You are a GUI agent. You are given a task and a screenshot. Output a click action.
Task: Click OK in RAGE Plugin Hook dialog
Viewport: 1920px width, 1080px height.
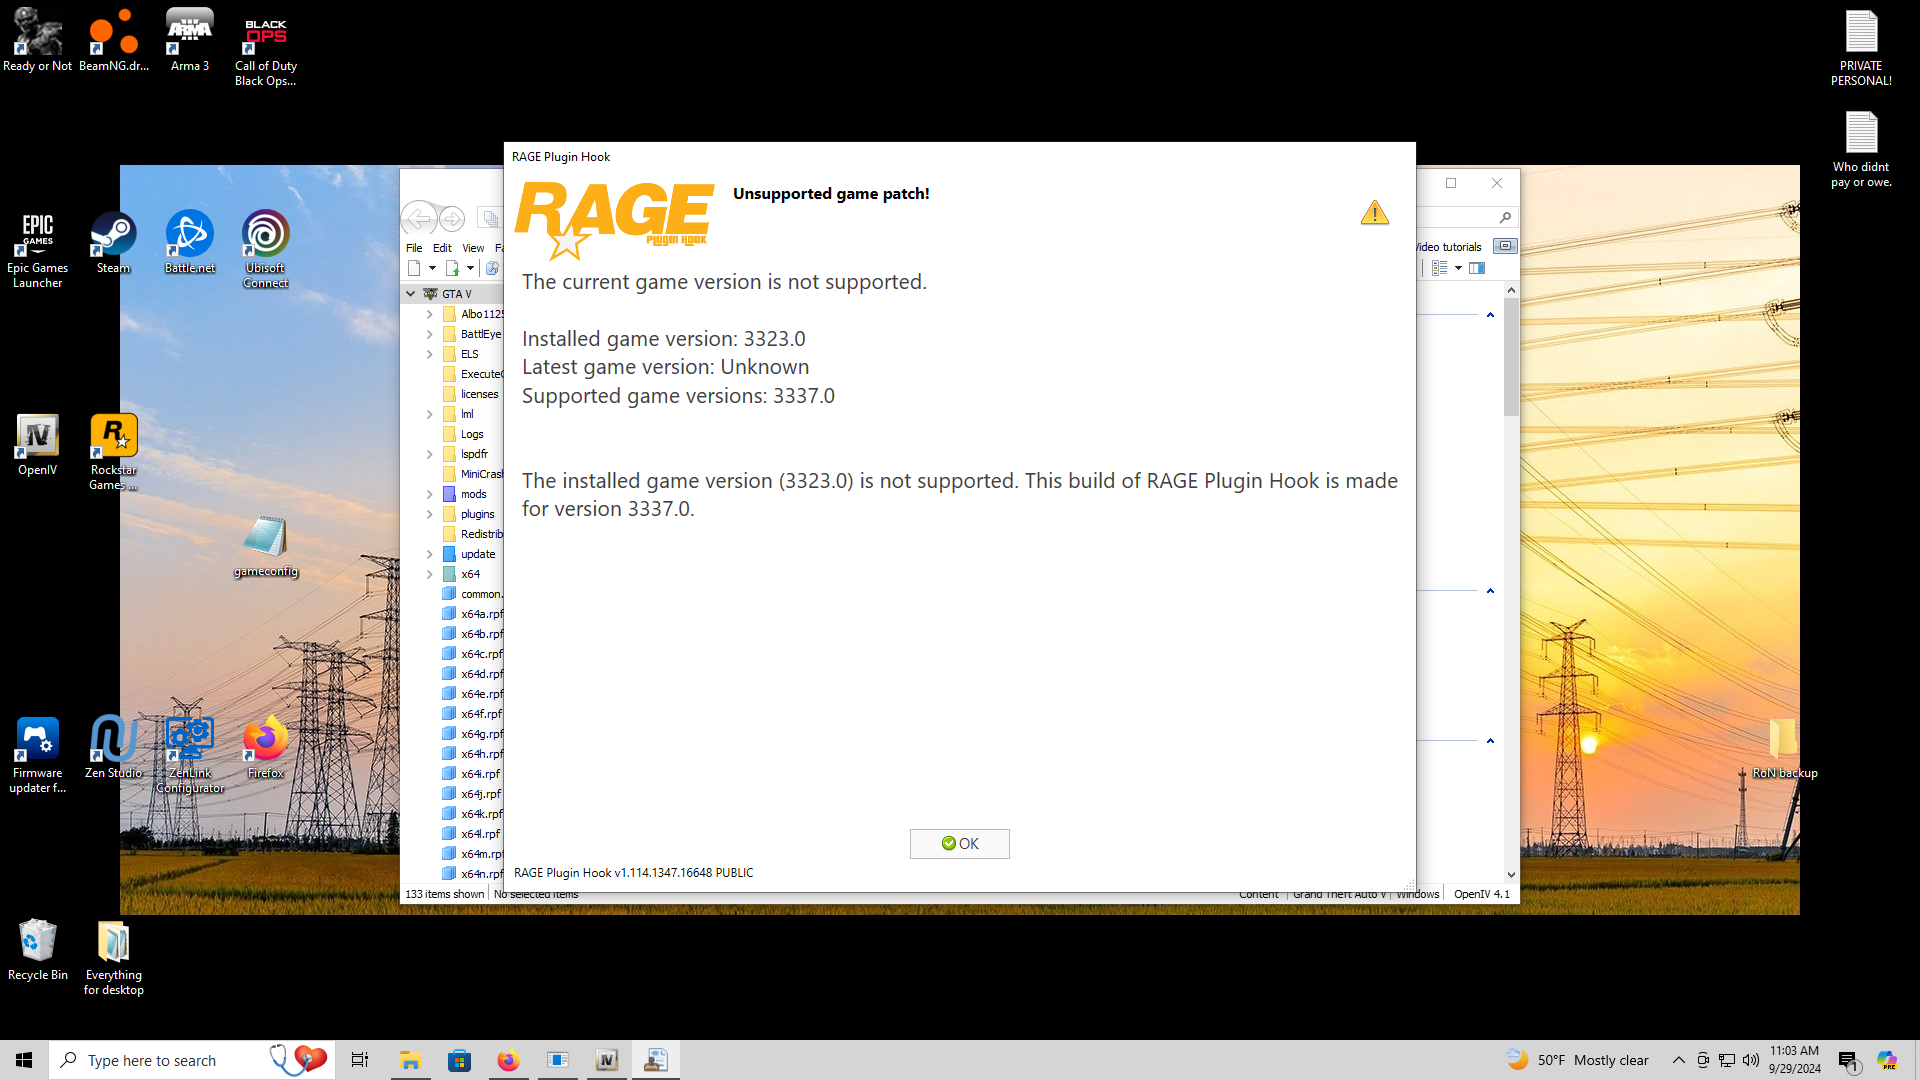coord(959,844)
